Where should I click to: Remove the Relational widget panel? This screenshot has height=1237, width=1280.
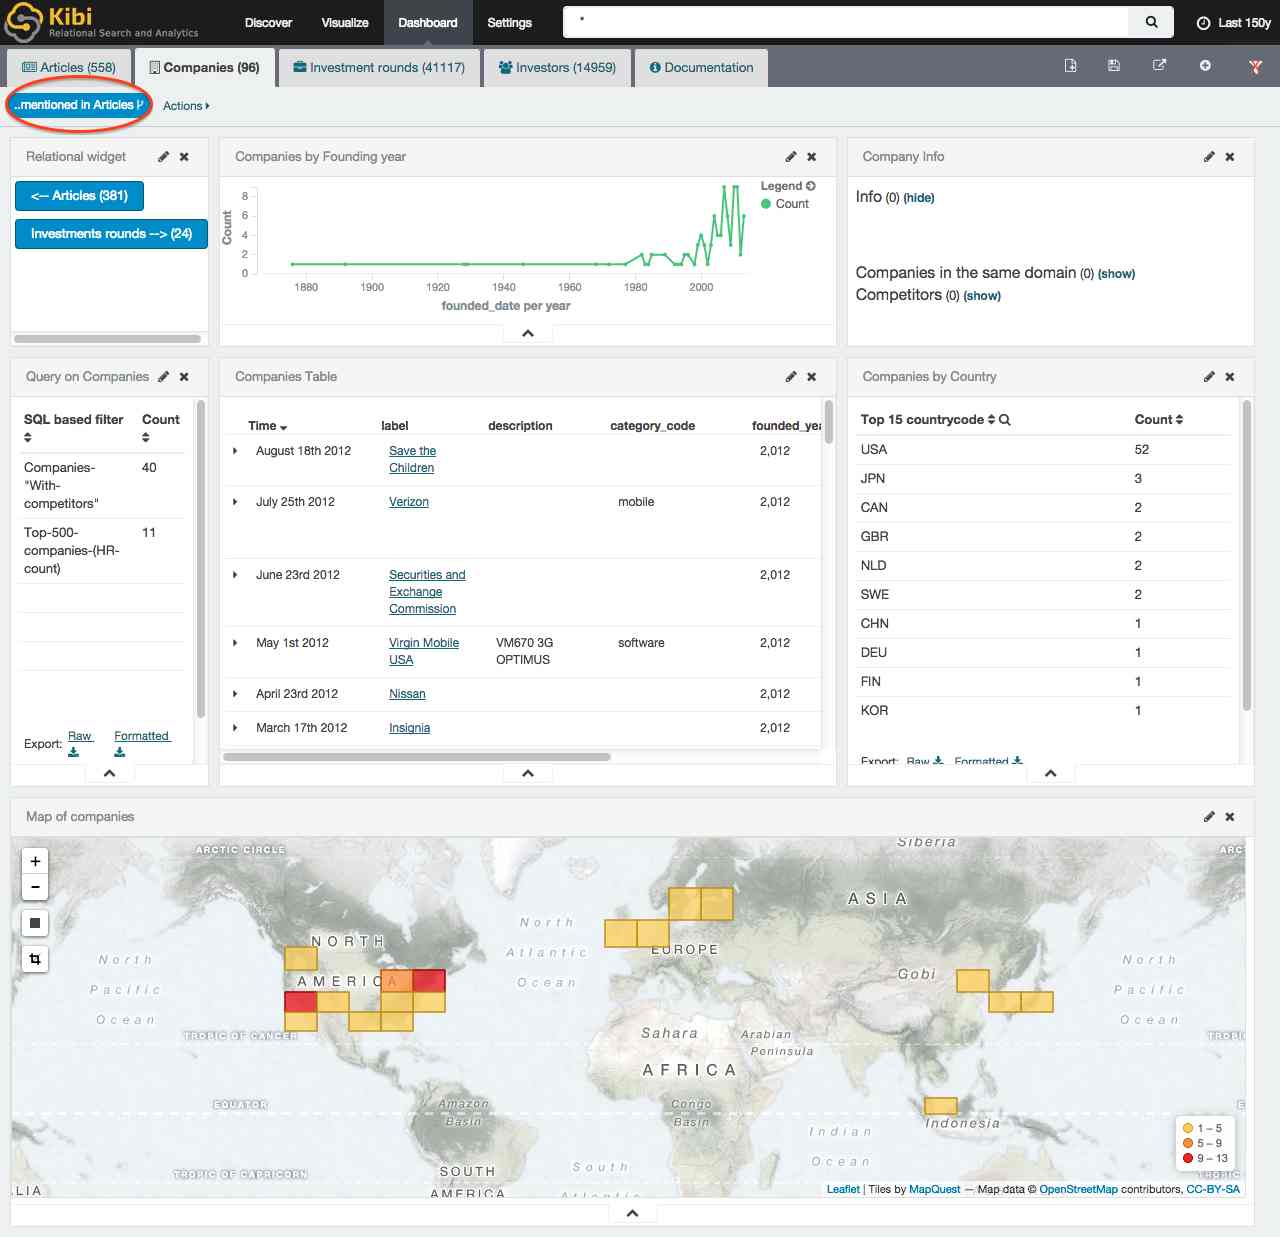pos(184,157)
